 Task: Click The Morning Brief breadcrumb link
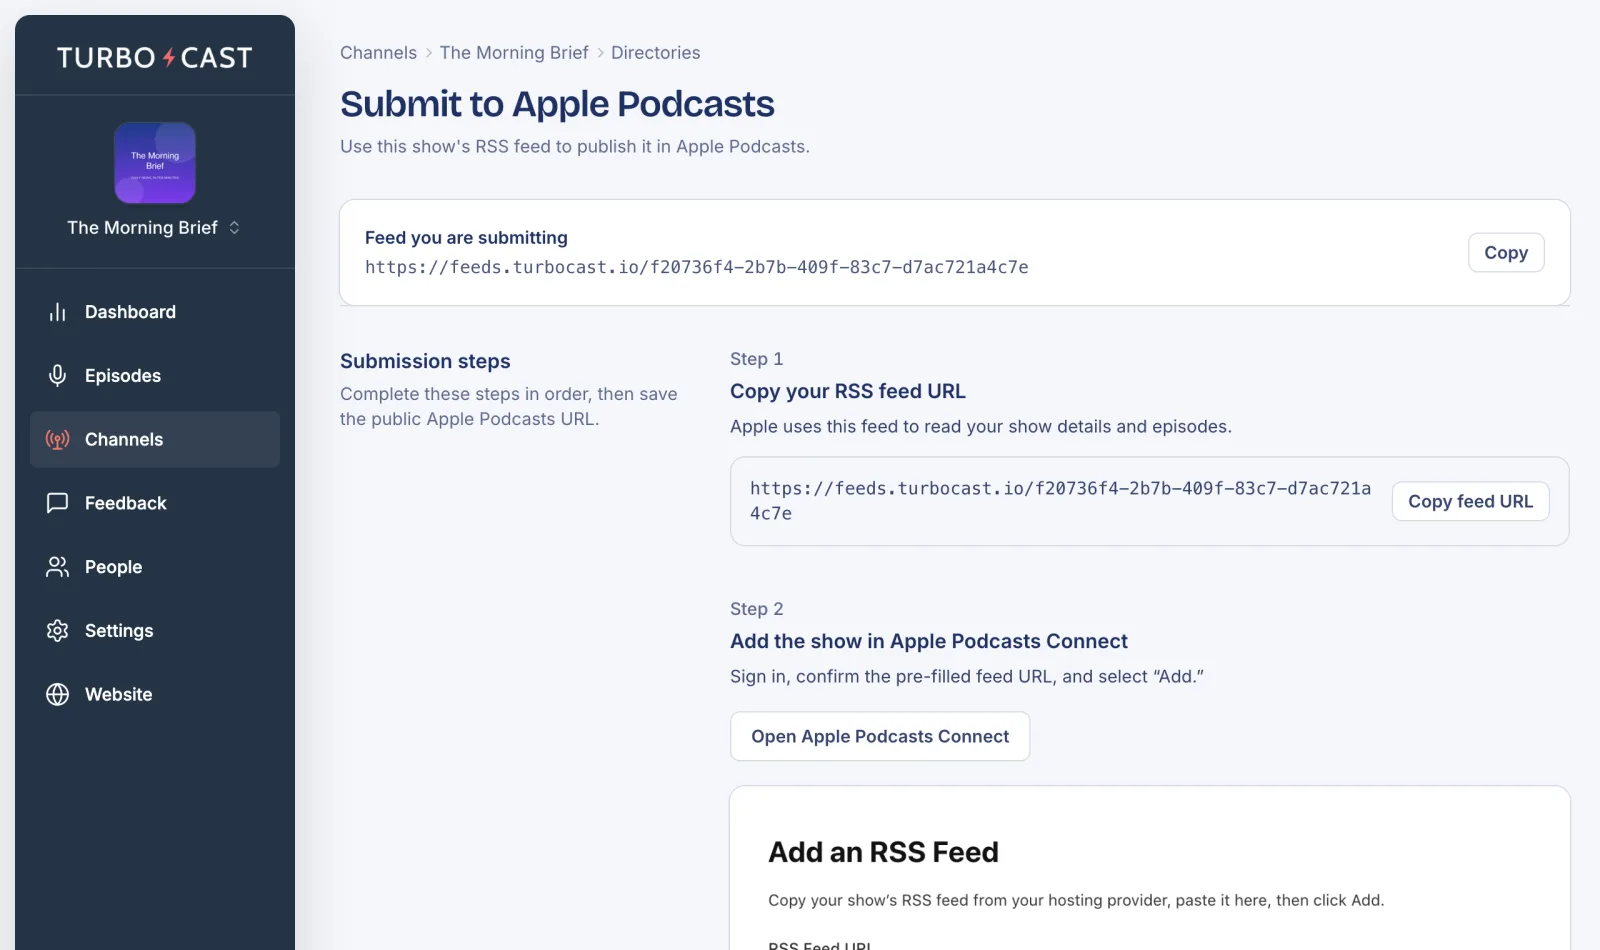tap(514, 53)
